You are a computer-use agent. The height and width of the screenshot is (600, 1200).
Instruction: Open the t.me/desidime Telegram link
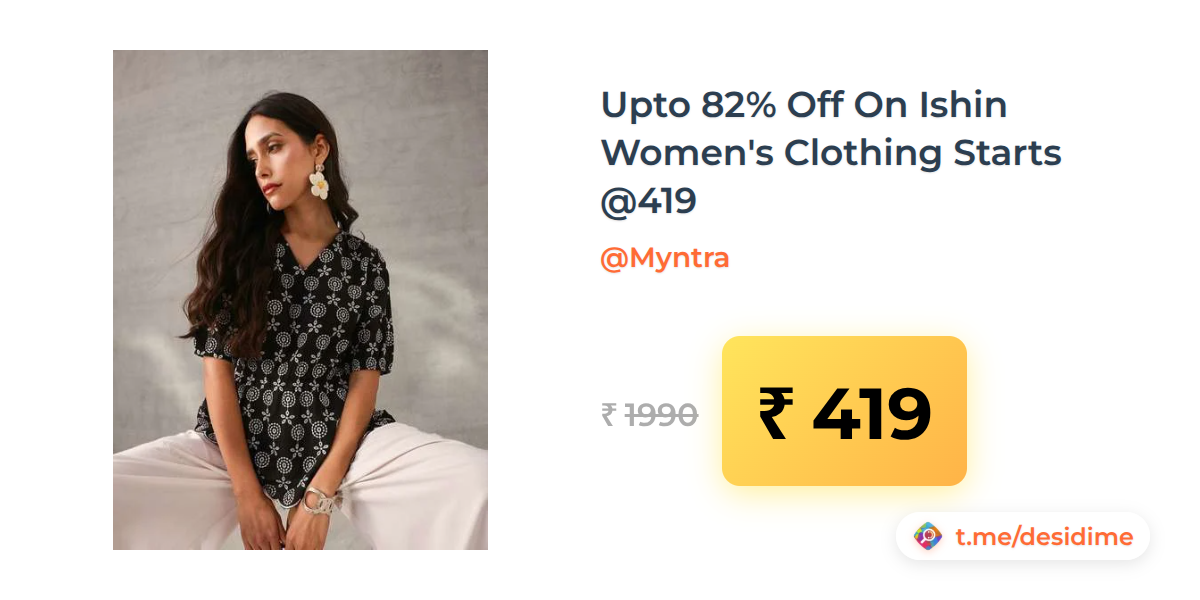1043,537
